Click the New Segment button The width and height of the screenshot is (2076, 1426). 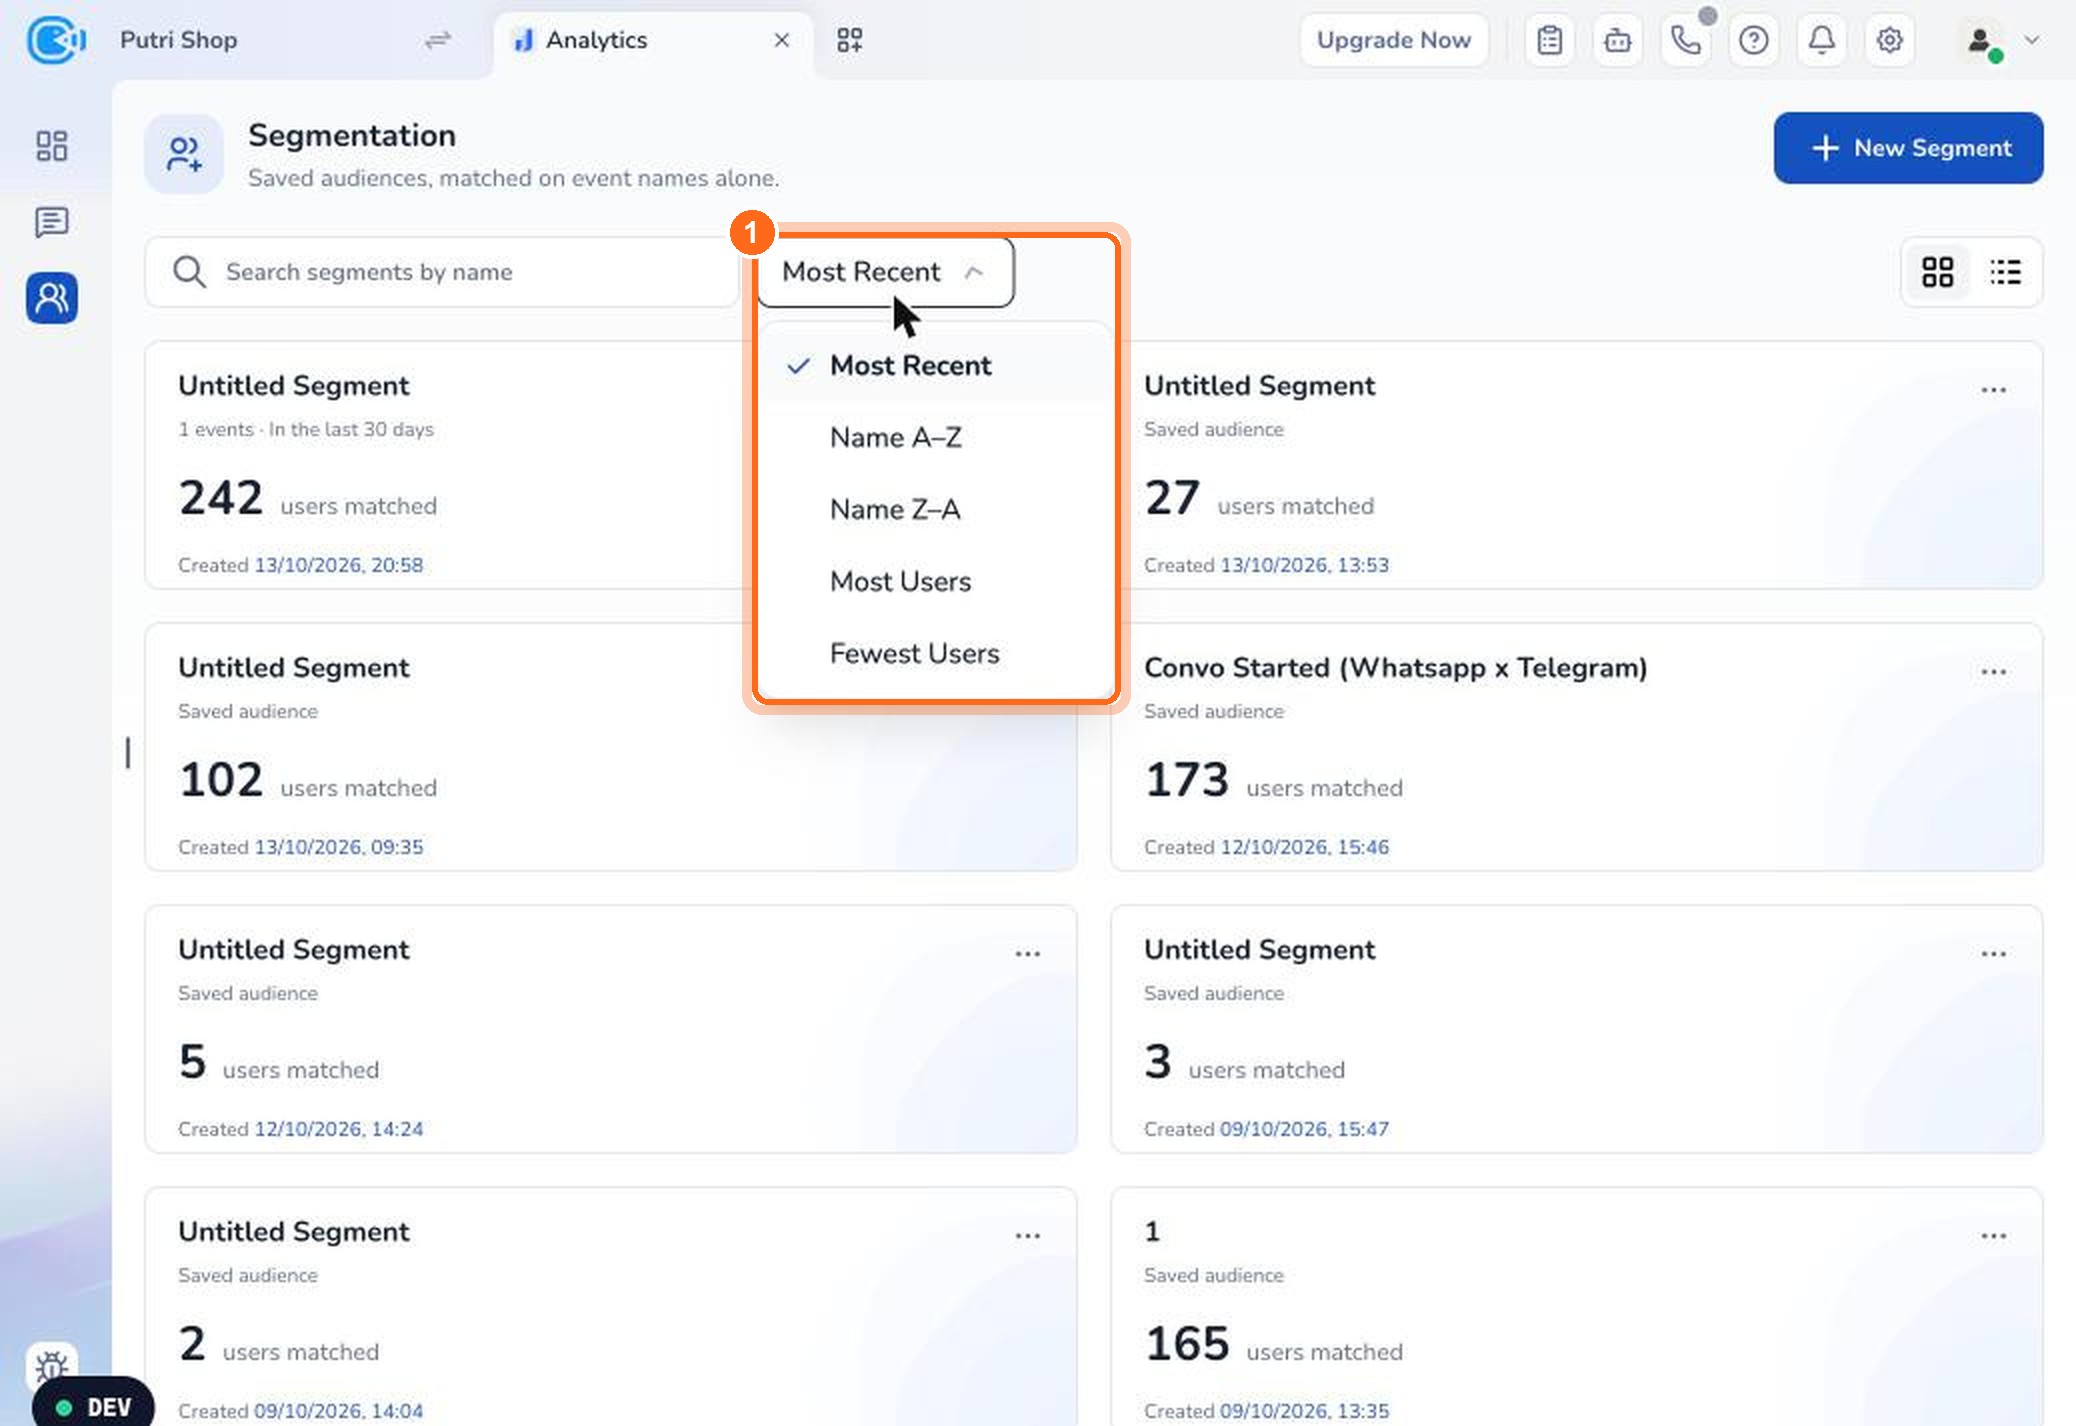pyautogui.click(x=1908, y=148)
